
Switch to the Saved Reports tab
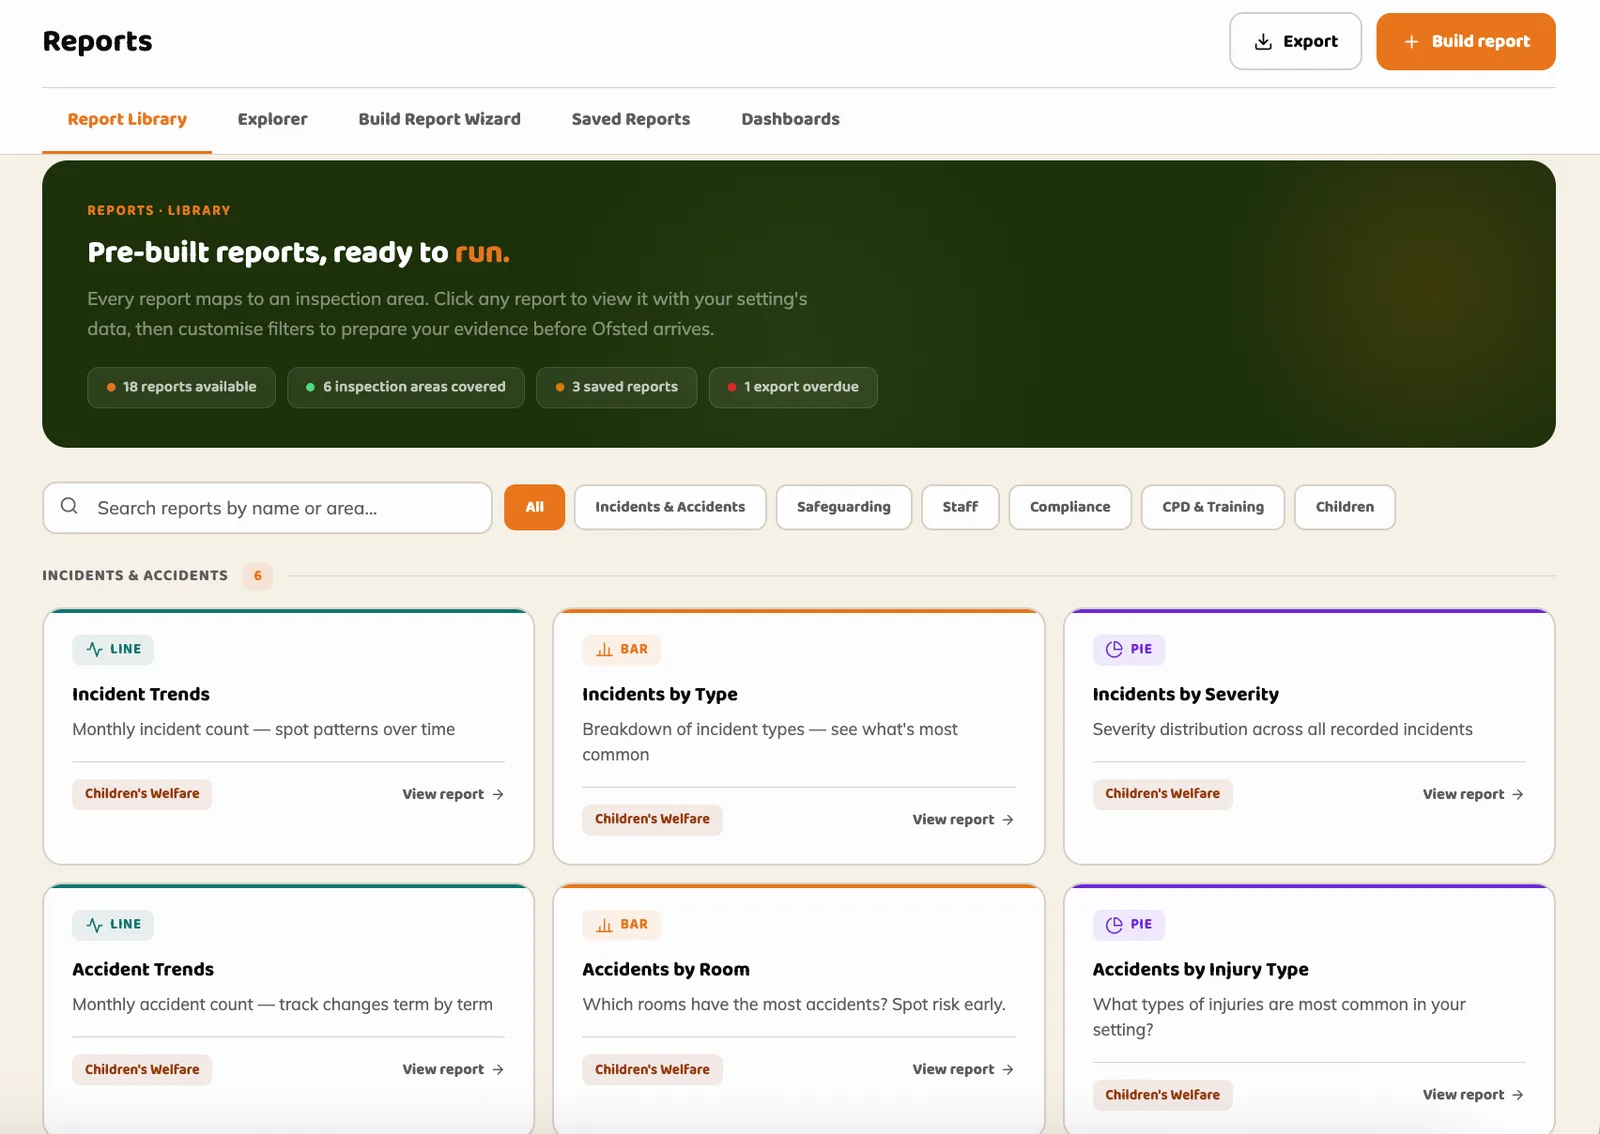pyautogui.click(x=630, y=119)
